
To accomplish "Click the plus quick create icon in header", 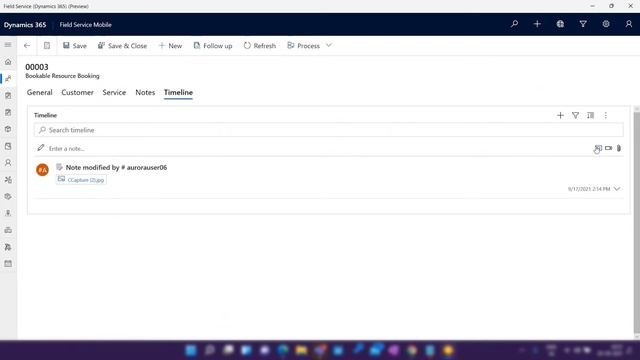I will [537, 24].
